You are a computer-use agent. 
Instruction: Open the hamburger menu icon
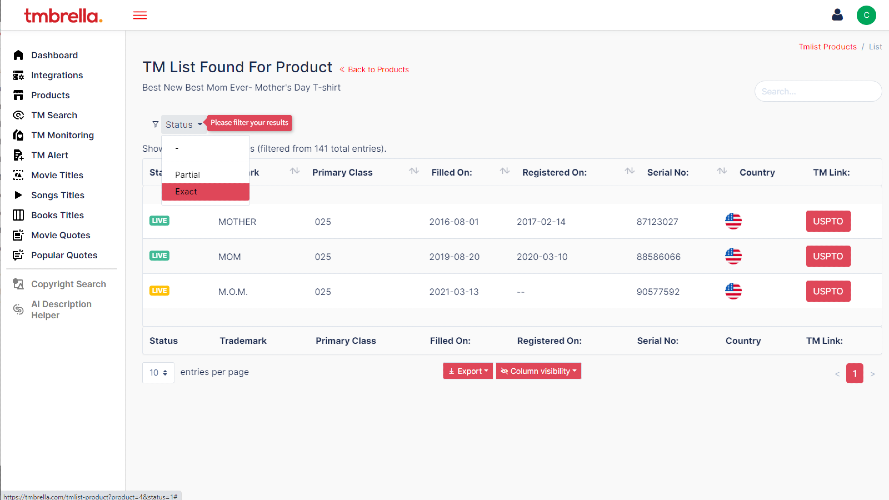click(x=140, y=15)
